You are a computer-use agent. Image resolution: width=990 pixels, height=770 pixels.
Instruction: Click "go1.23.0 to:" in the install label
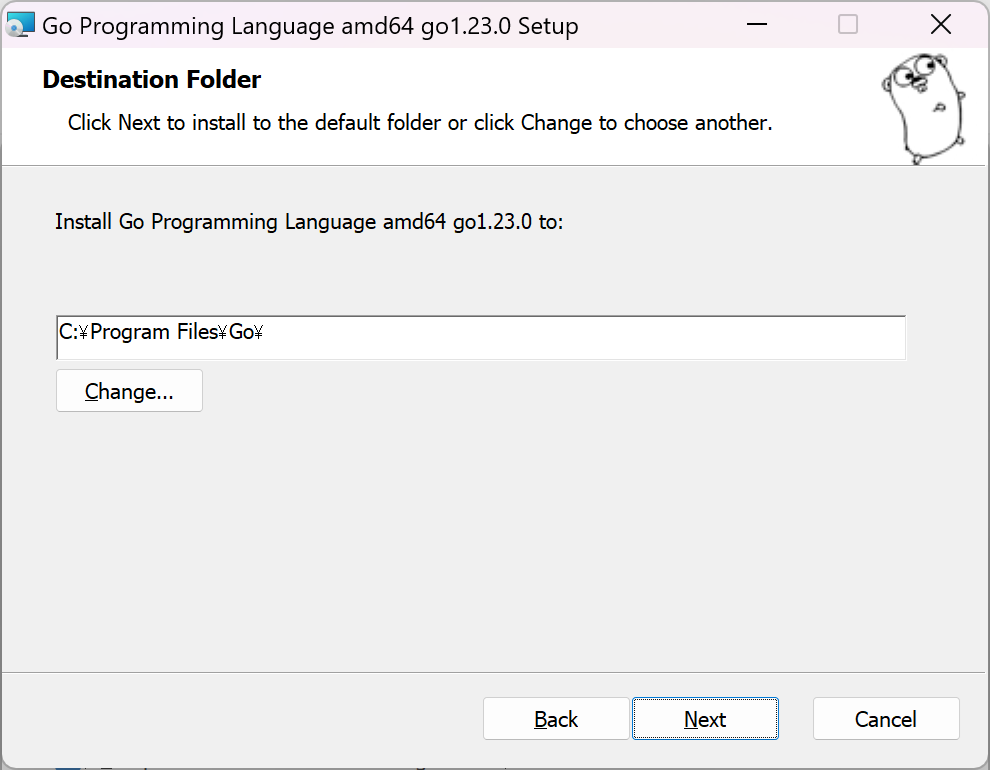[508, 222]
